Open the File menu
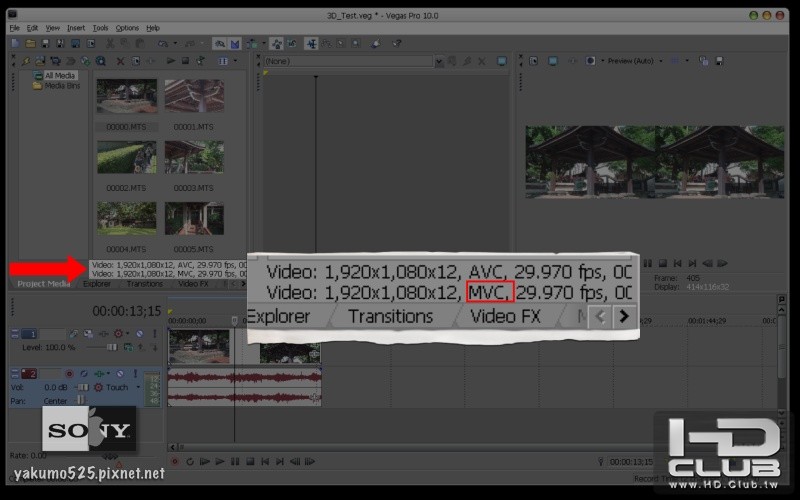 click(15, 29)
